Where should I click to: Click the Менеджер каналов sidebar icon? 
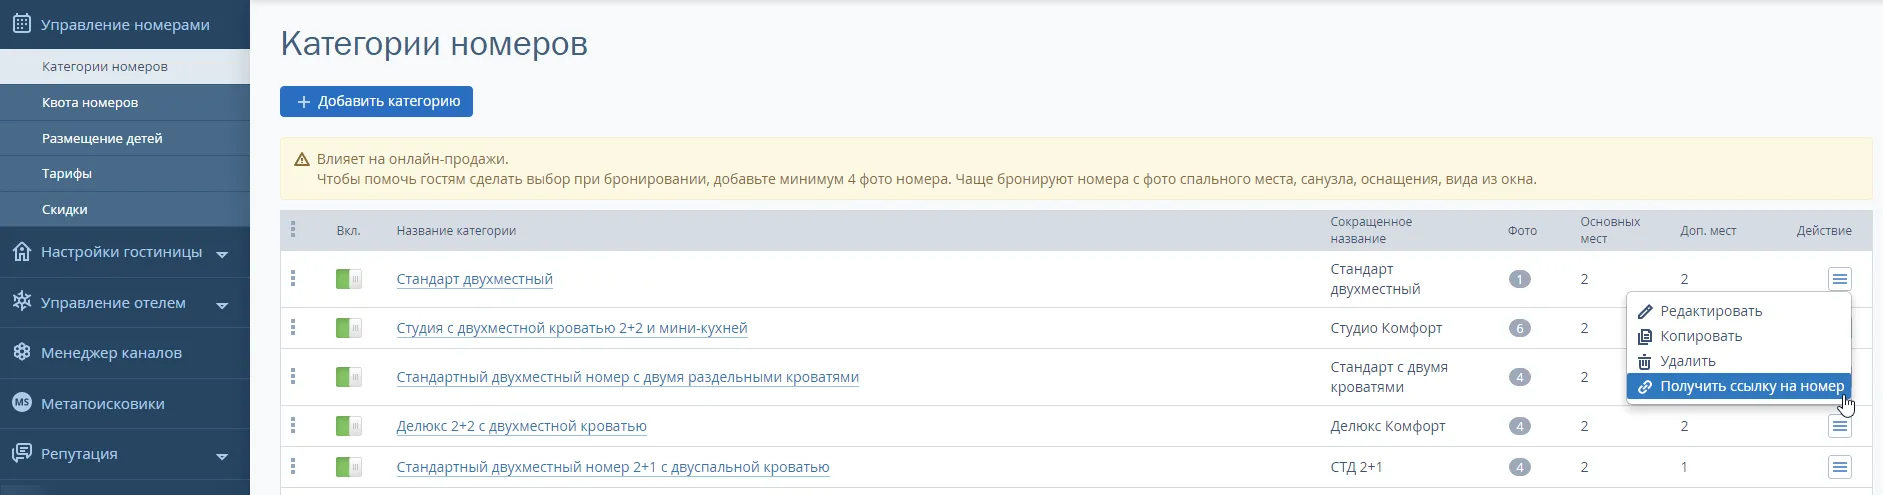coord(22,352)
